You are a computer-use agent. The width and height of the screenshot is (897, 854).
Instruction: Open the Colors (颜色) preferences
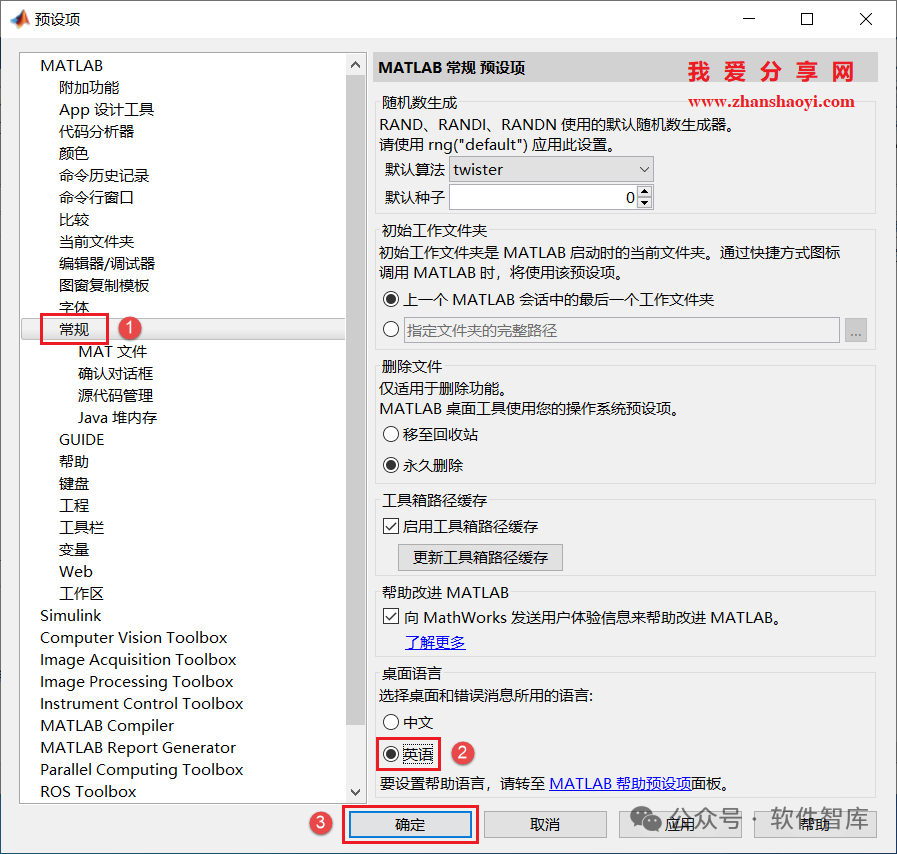(74, 153)
